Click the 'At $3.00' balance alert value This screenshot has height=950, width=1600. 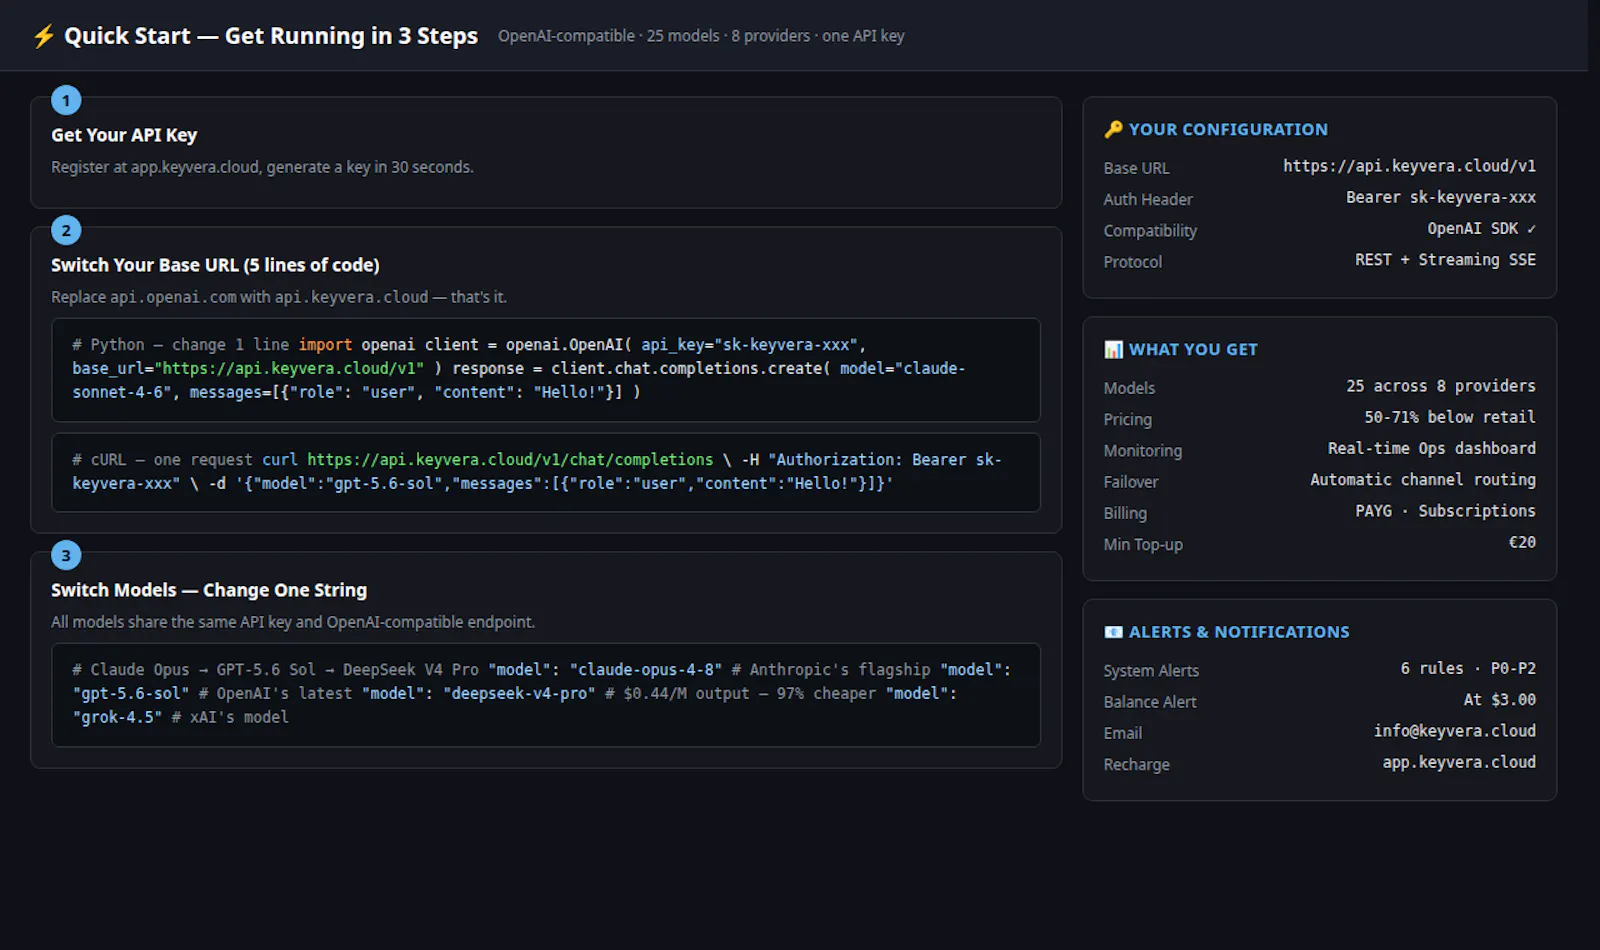(x=1500, y=700)
